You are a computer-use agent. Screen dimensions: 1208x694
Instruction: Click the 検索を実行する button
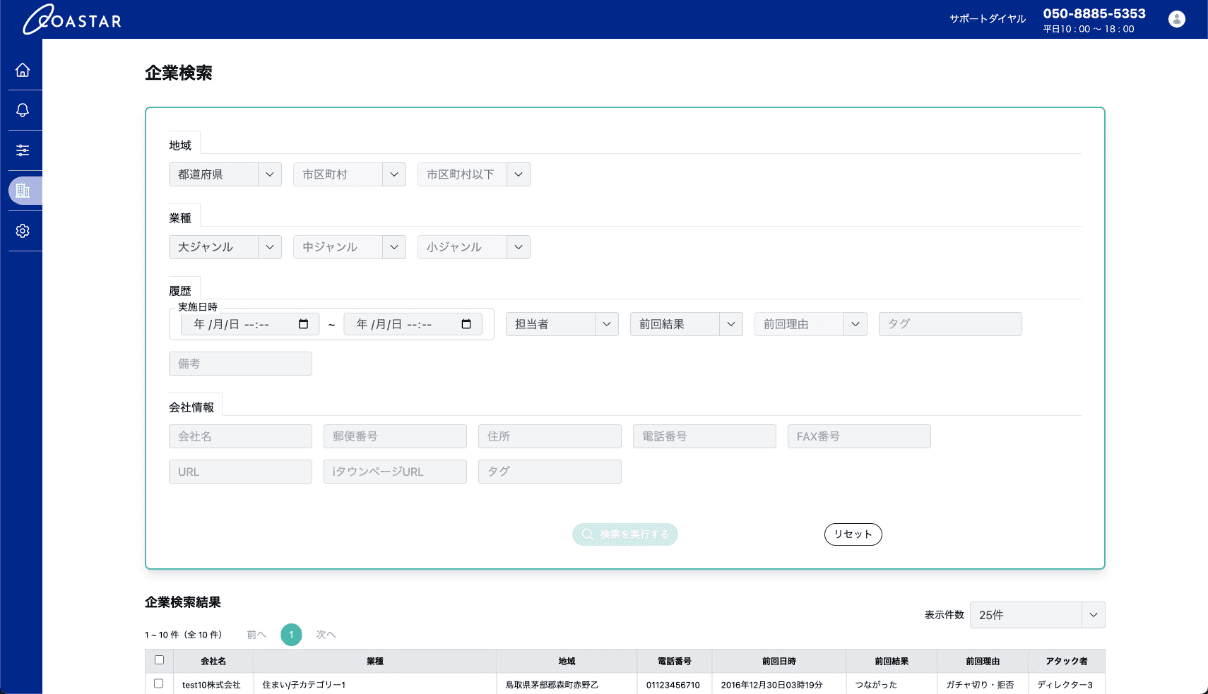click(x=625, y=534)
